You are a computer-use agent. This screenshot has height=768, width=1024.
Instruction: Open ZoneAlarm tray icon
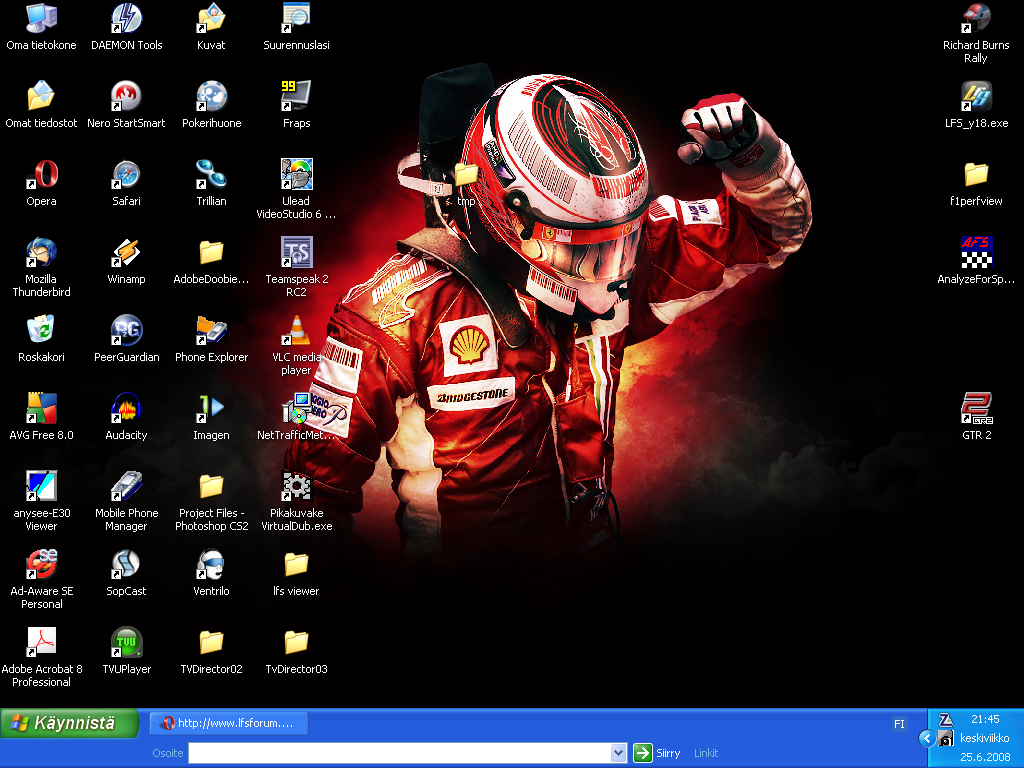pyautogui.click(x=945, y=720)
